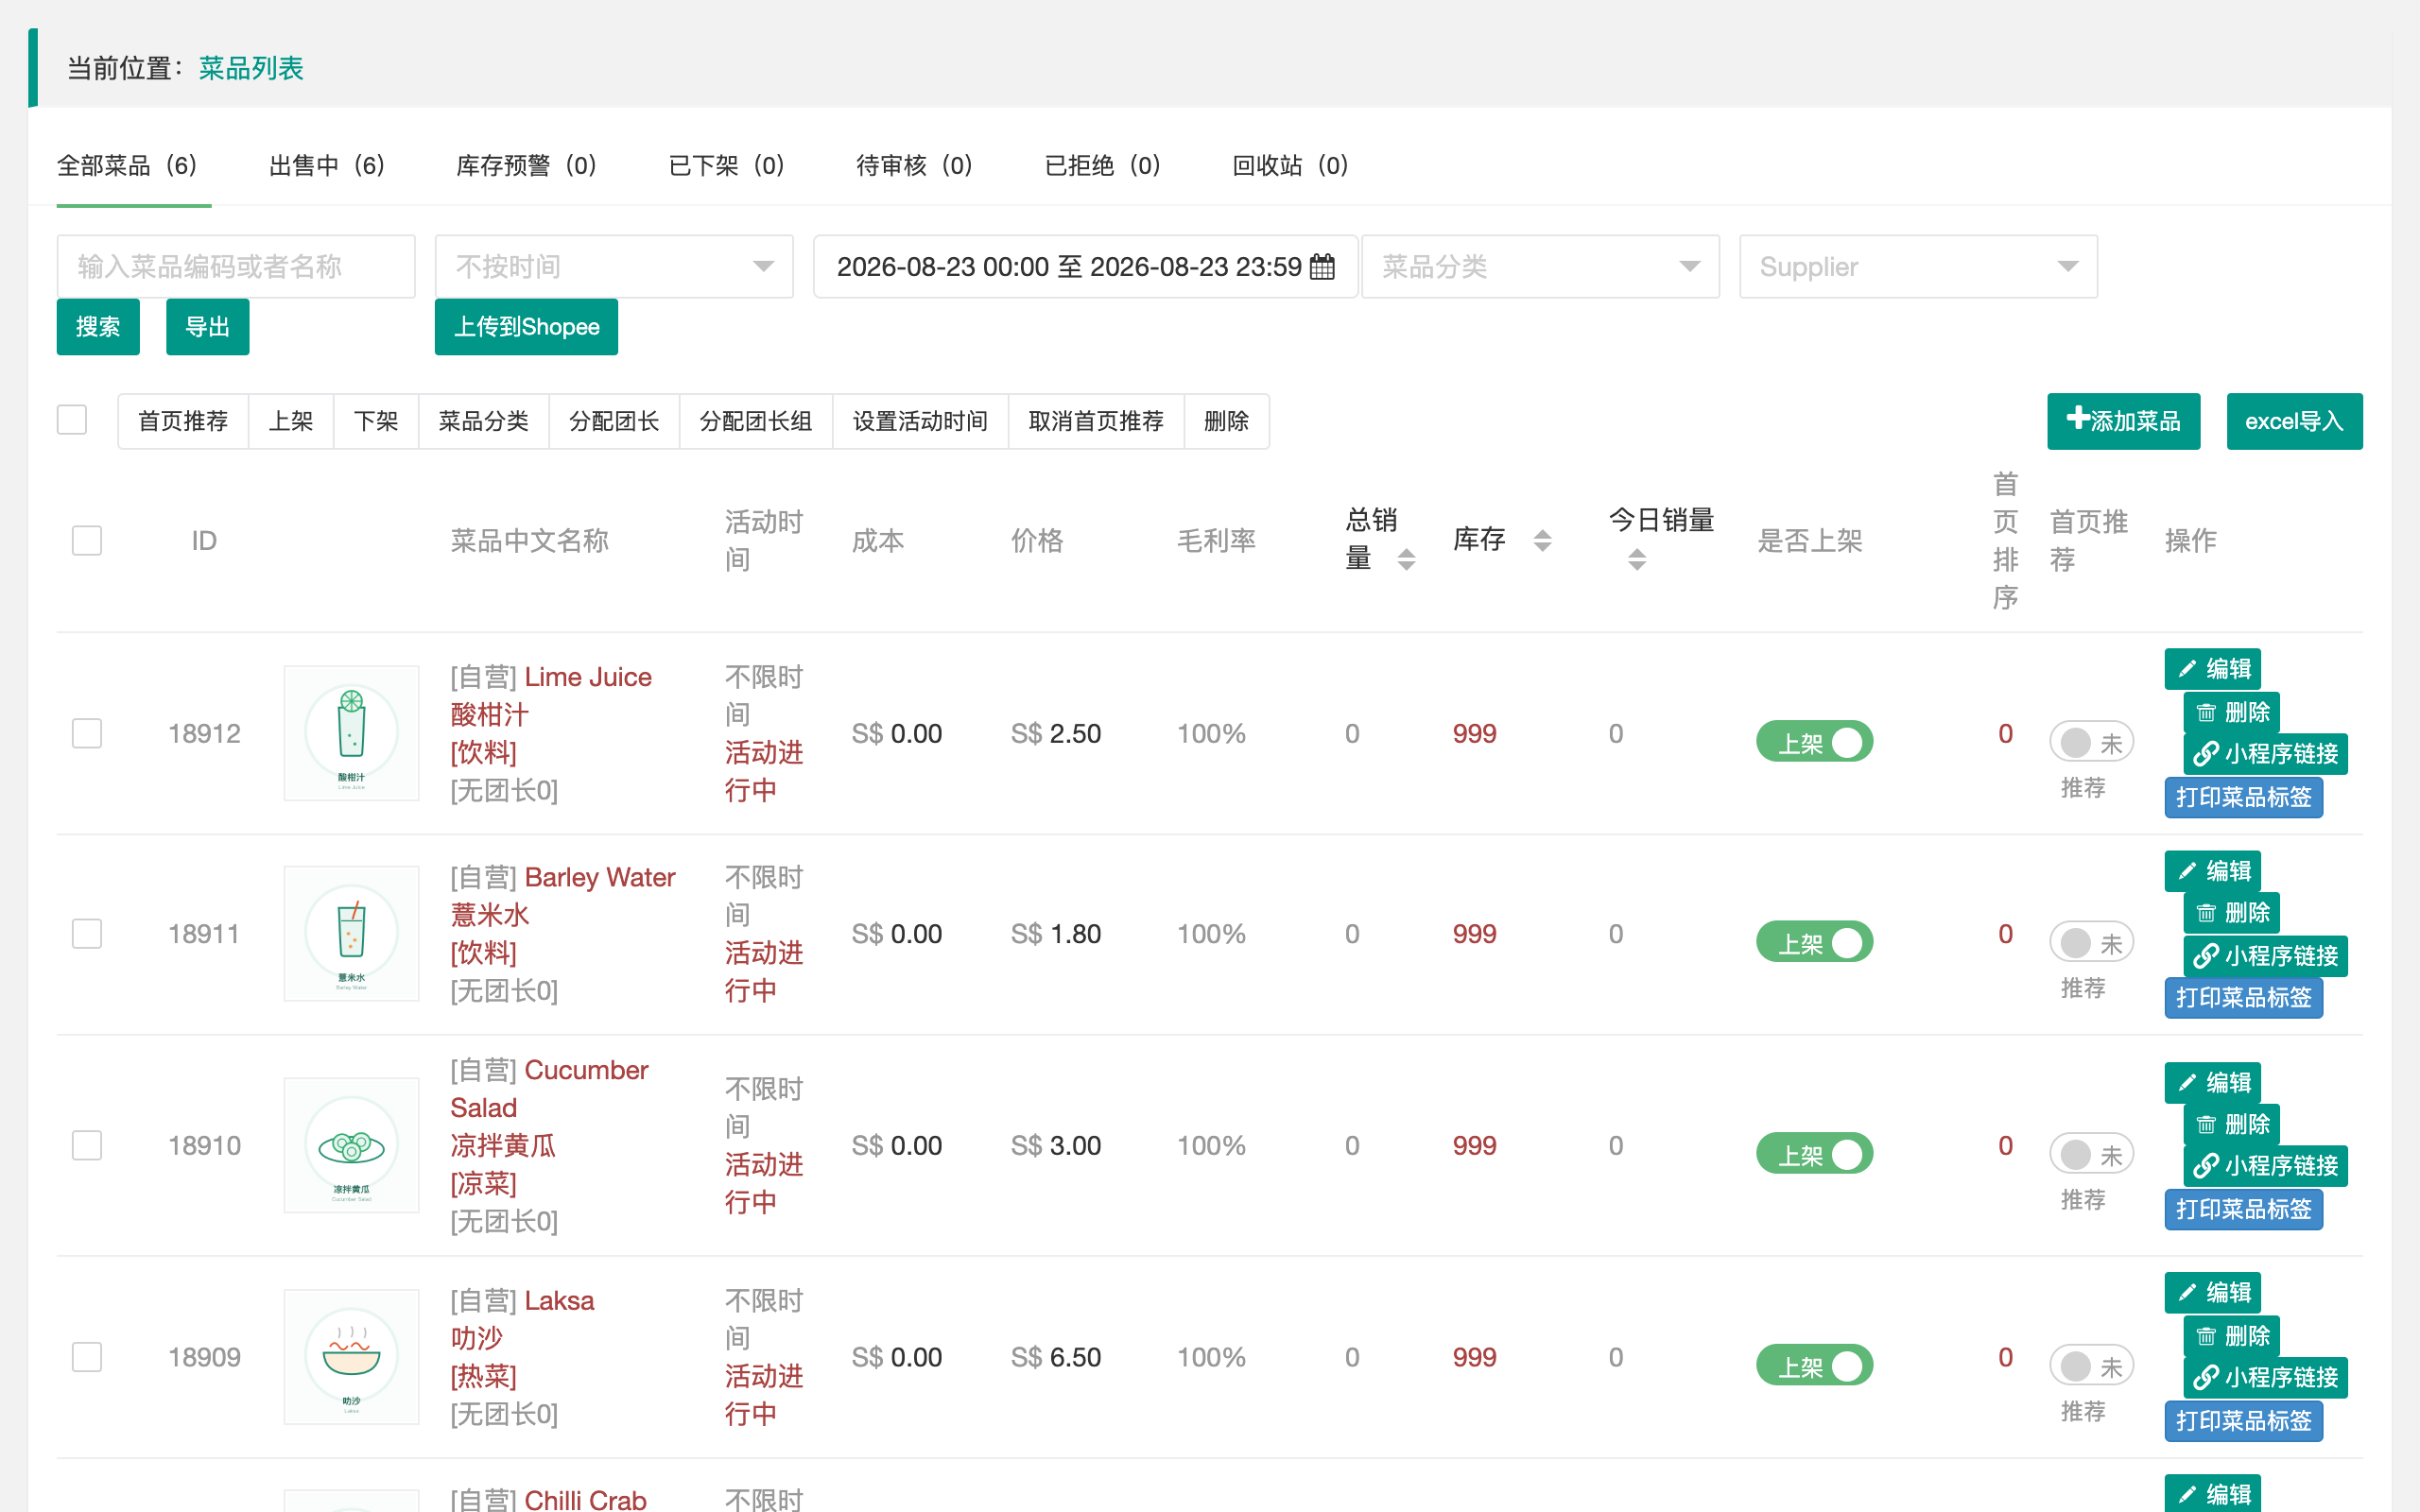Image resolution: width=2420 pixels, height=1512 pixels.
Task: Sort by stock (库存) arrows
Action: tap(1542, 541)
